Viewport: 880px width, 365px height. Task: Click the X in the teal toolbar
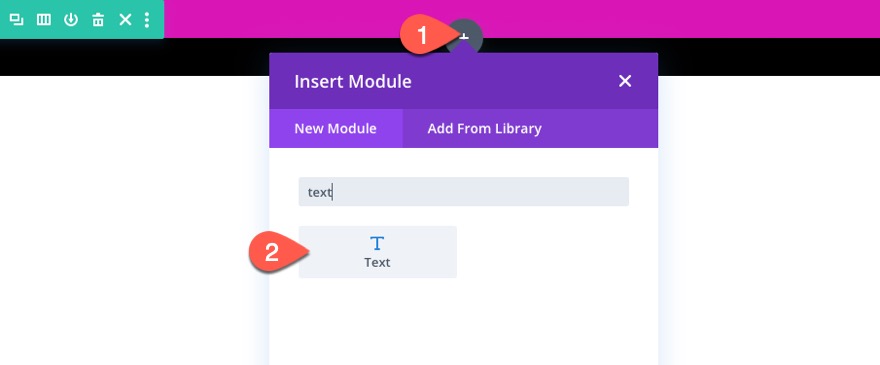tap(125, 20)
